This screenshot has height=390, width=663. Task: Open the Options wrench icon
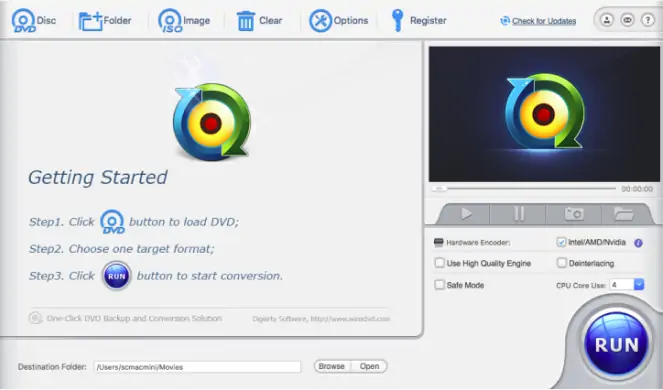pyautogui.click(x=320, y=21)
